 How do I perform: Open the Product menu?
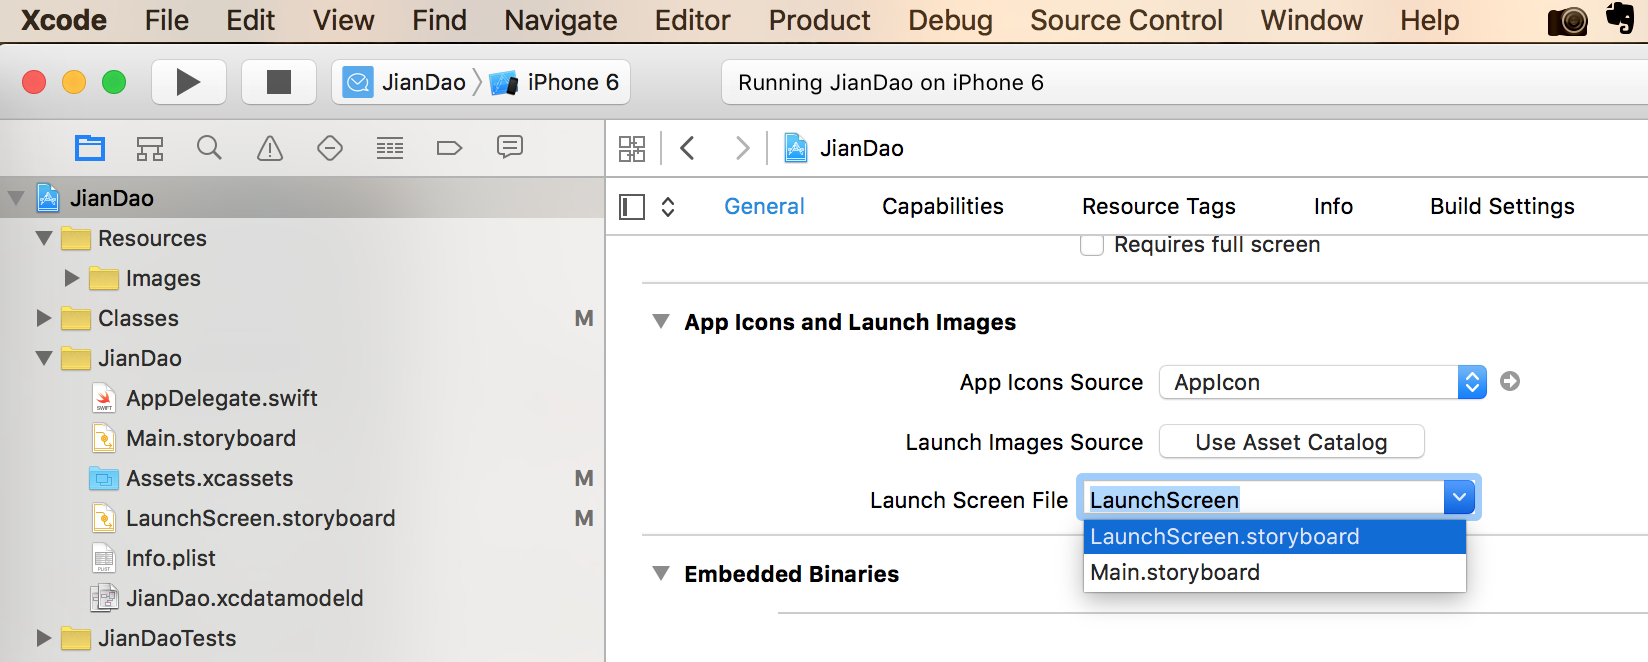coord(819,20)
